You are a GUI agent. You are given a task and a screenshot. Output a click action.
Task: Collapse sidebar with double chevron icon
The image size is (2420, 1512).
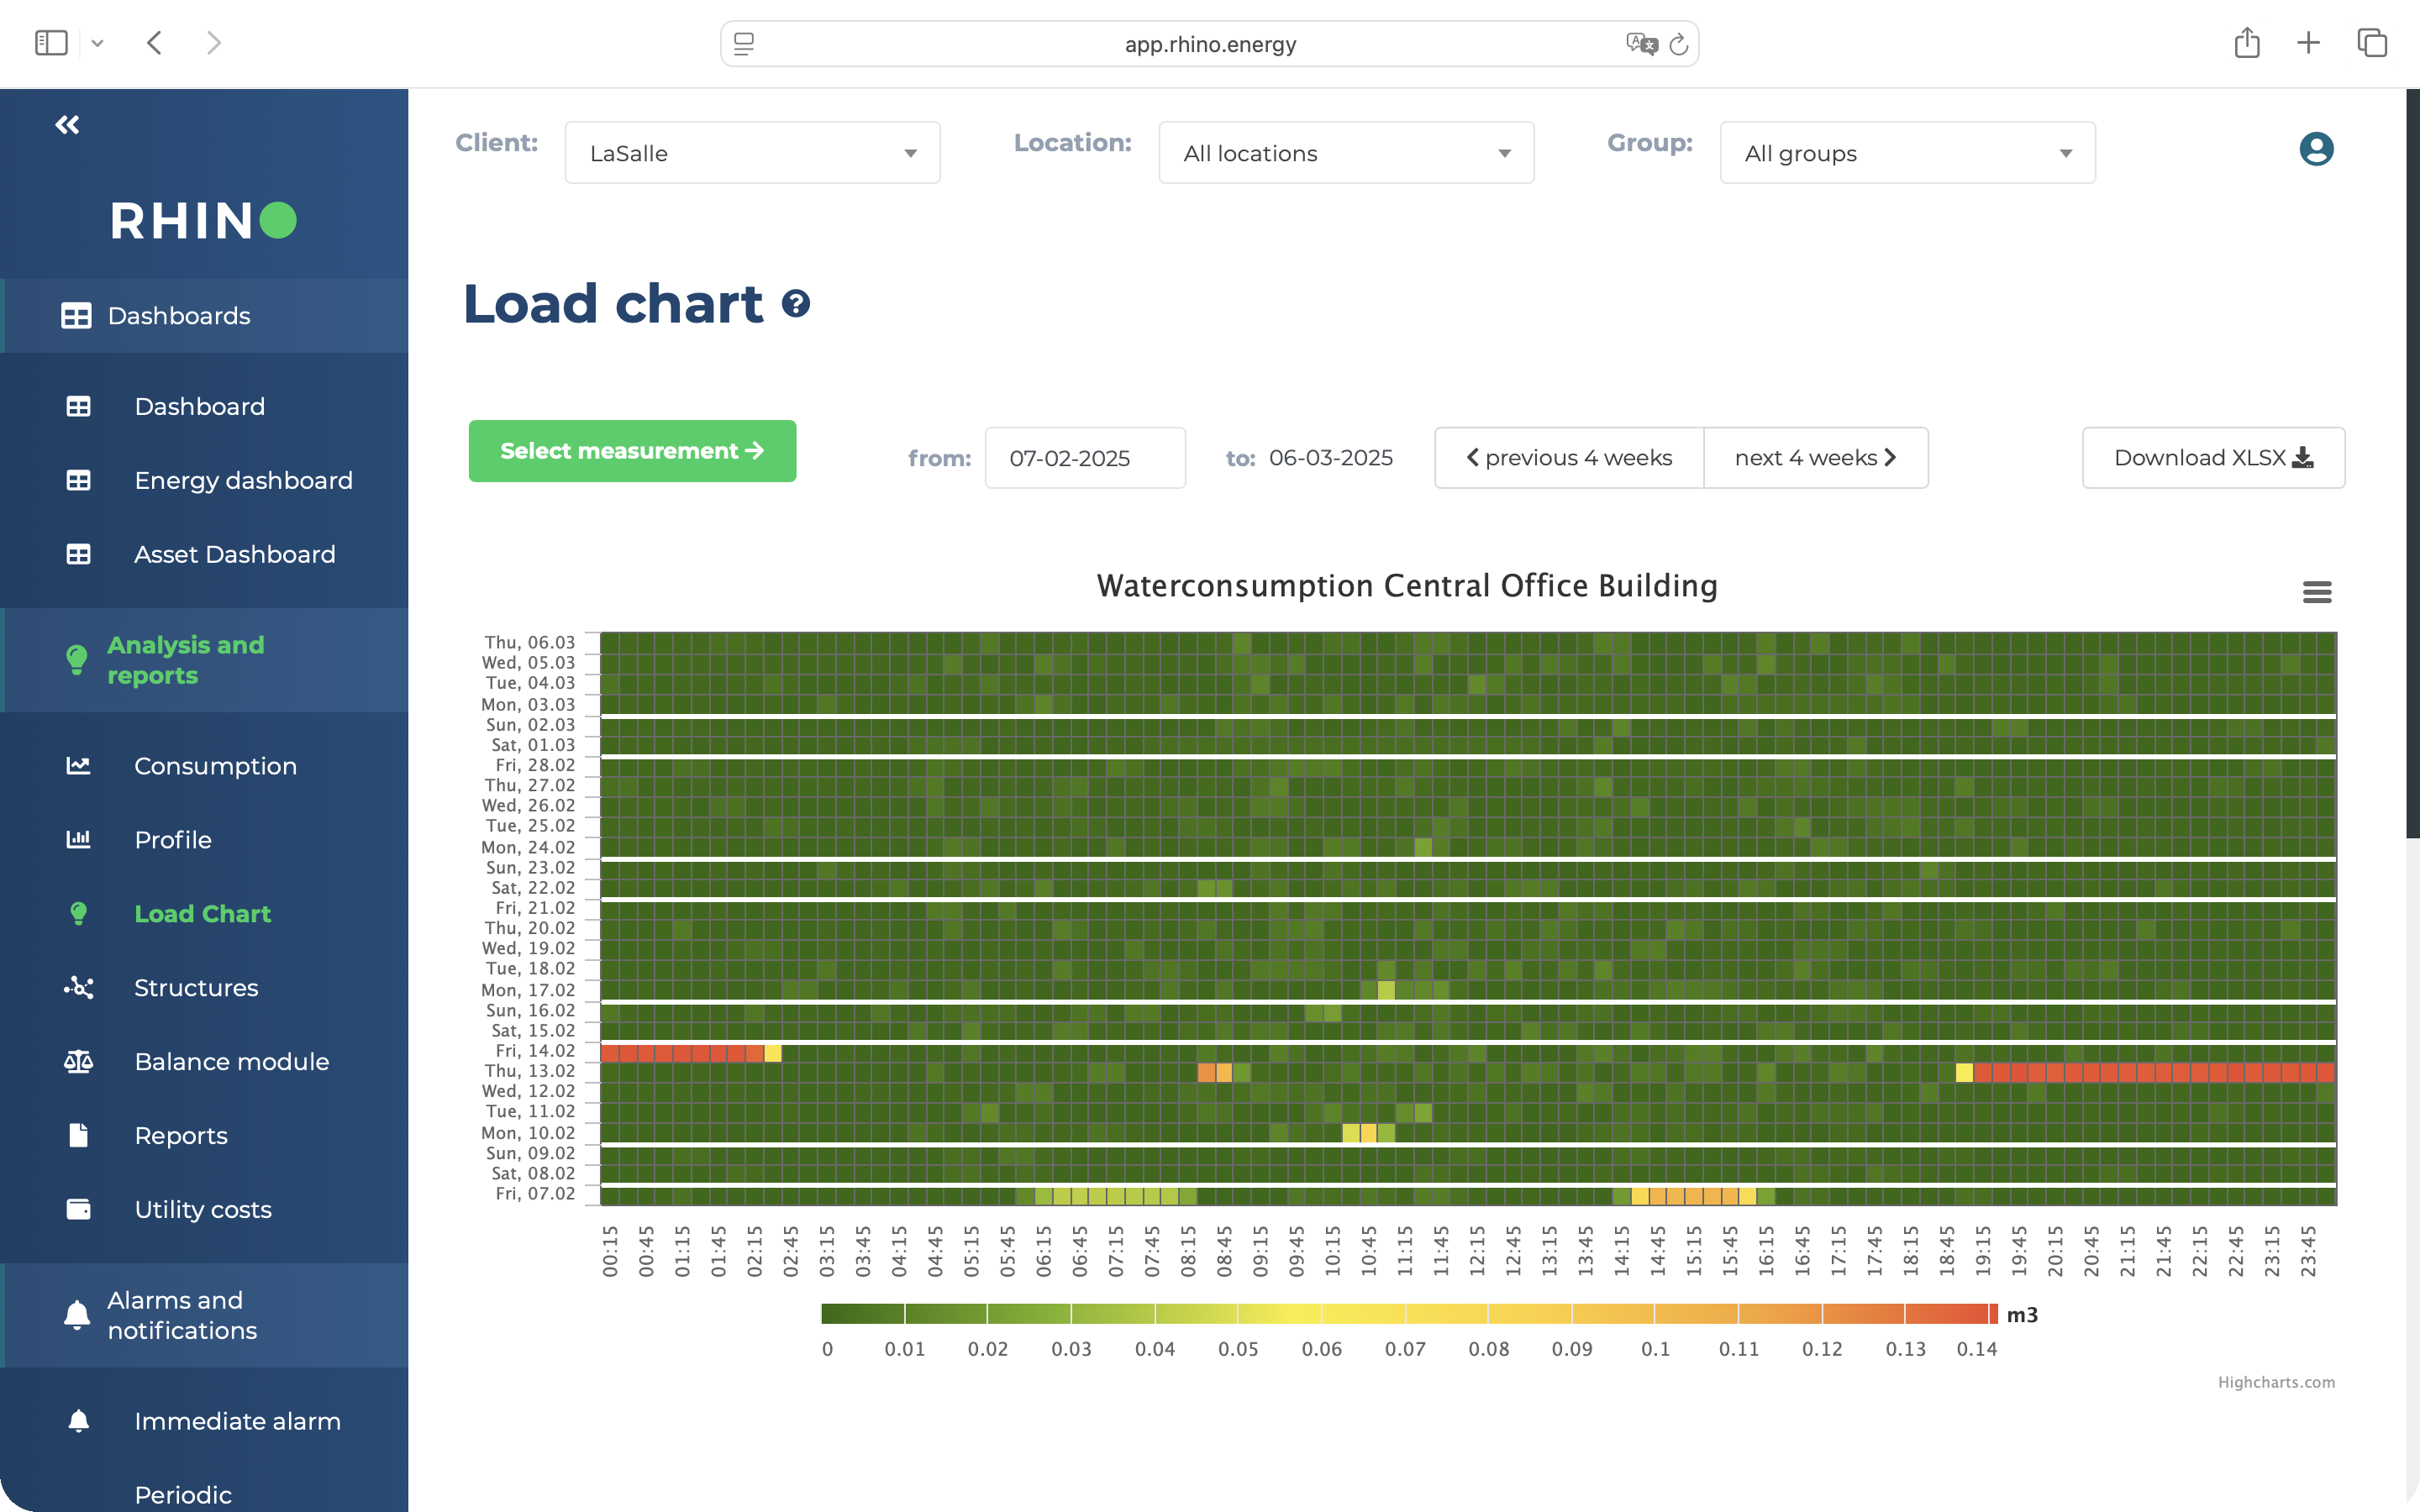click(x=67, y=125)
